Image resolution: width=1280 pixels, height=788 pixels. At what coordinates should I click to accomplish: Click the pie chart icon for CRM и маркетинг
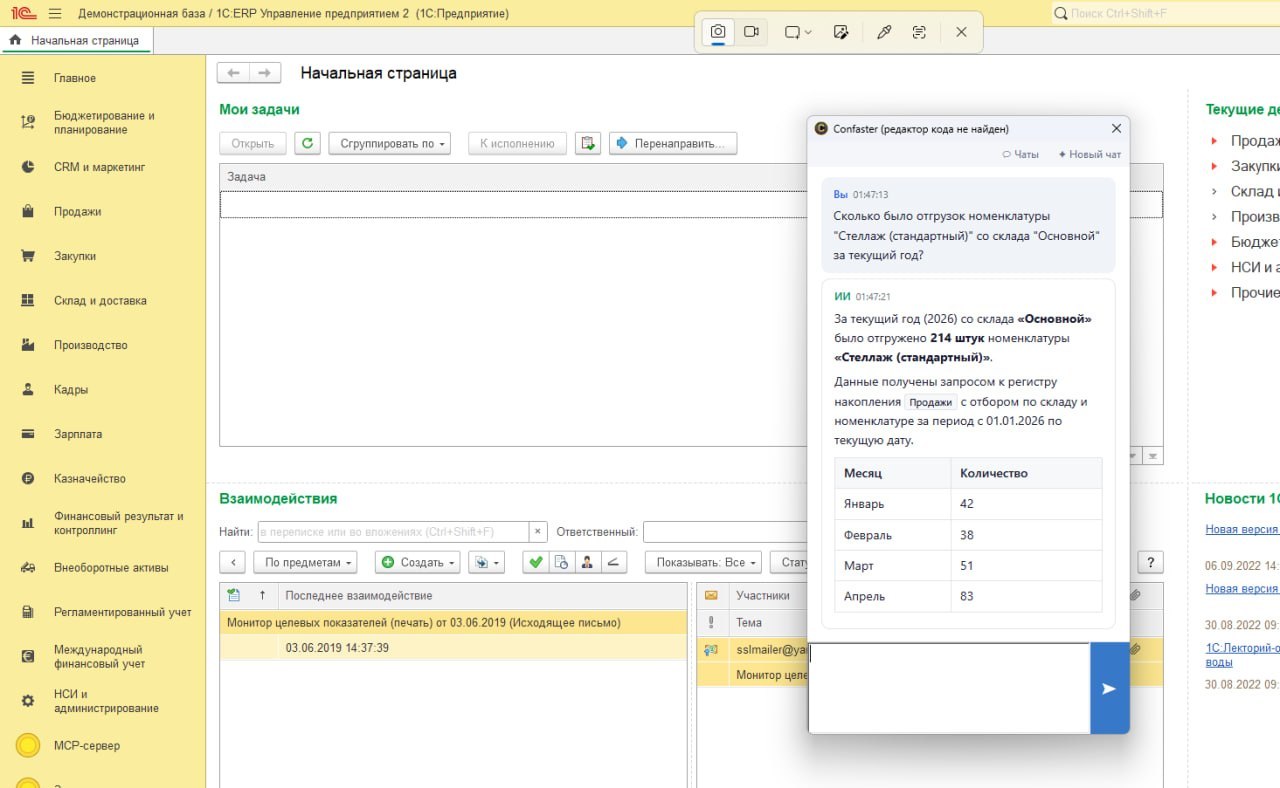tap(29, 167)
